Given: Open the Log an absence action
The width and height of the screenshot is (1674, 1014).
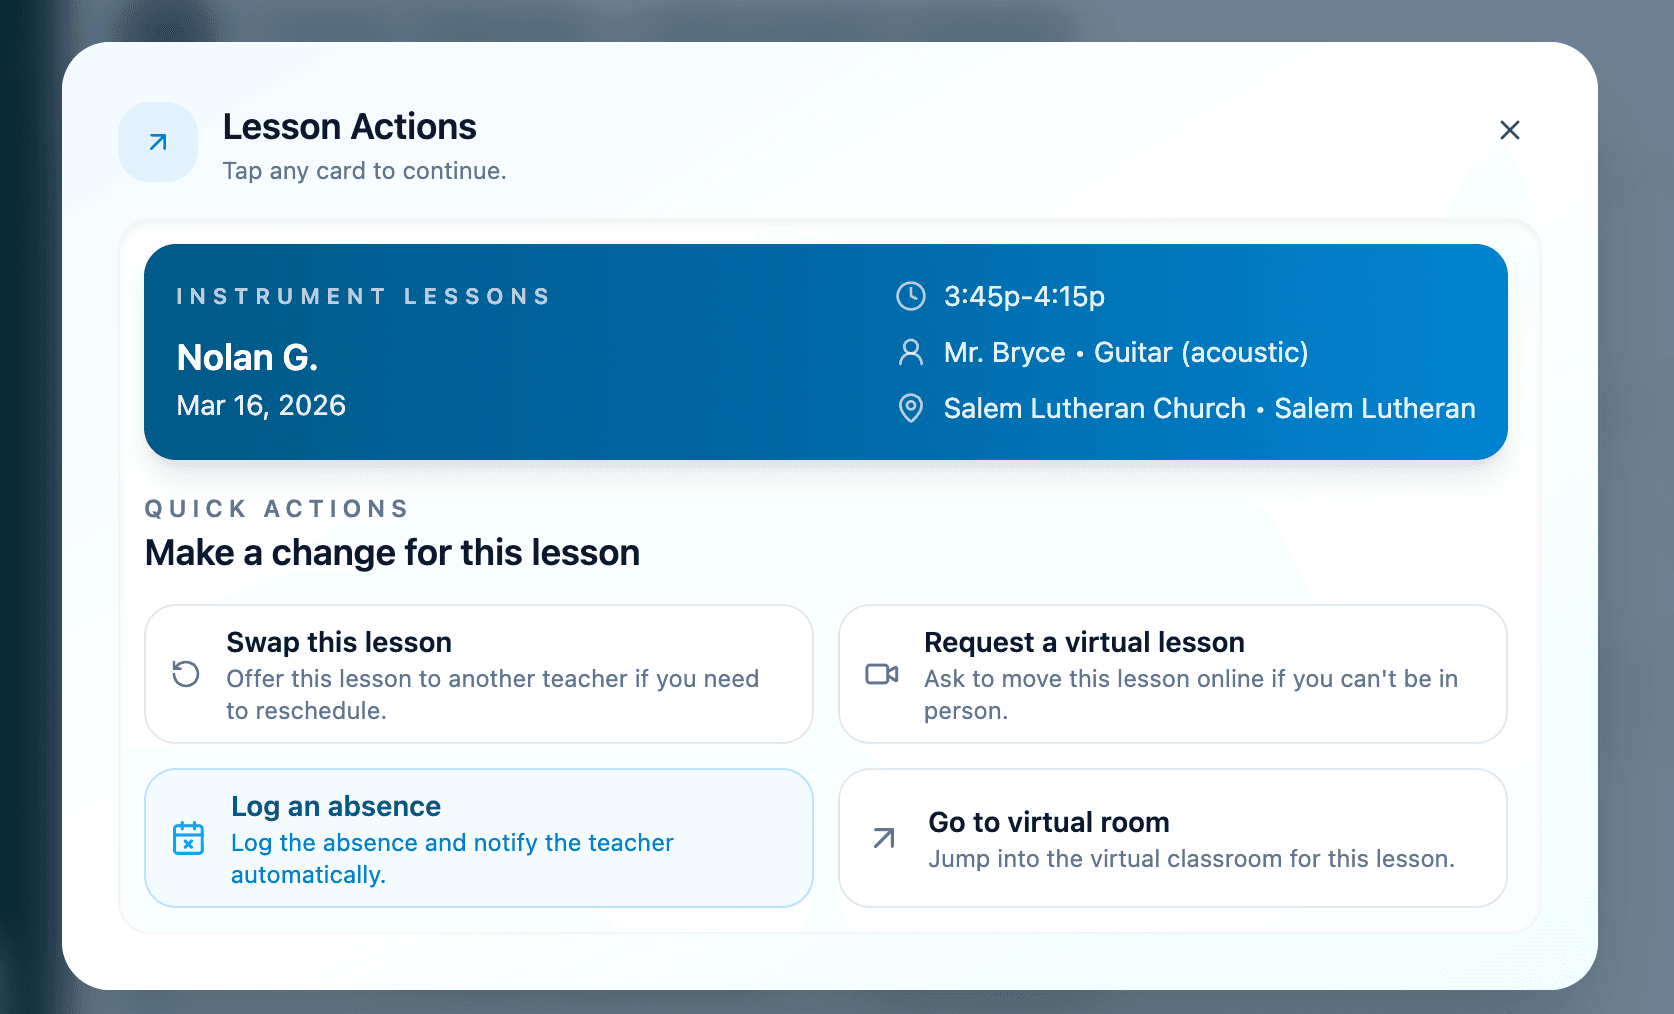Looking at the screenshot, I should [x=478, y=838].
